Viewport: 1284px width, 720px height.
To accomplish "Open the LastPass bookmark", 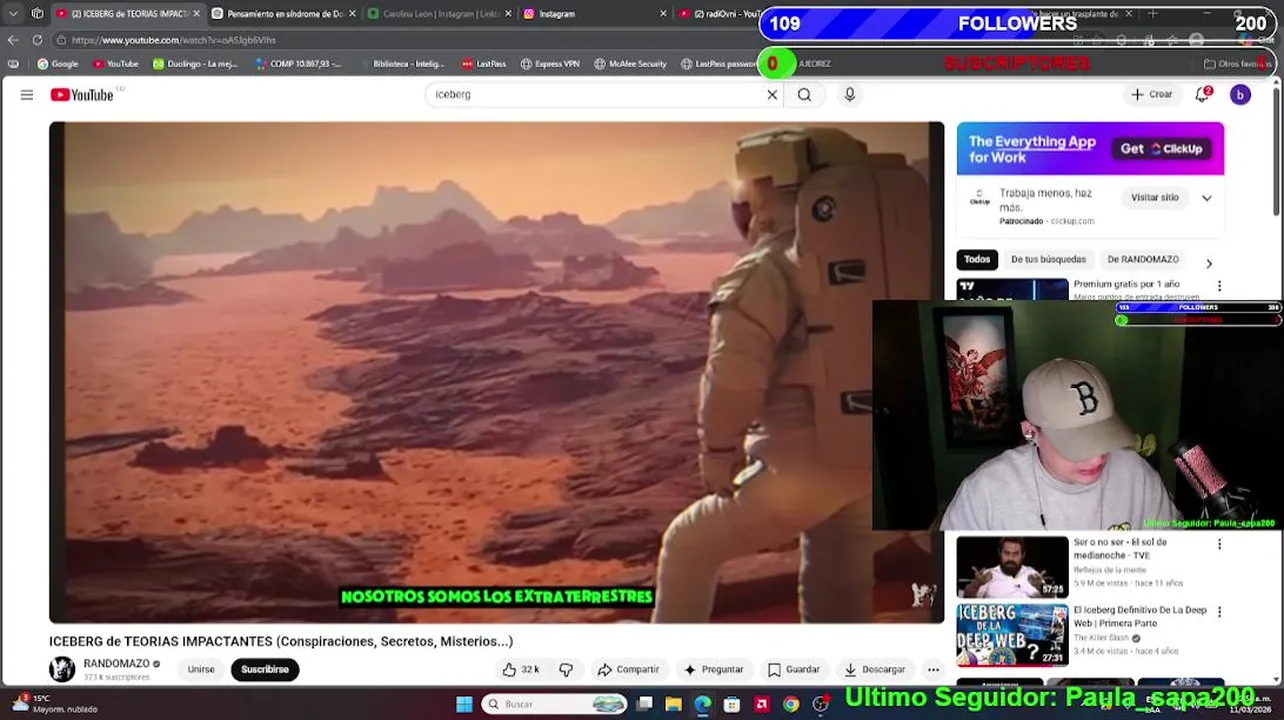I will point(484,64).
